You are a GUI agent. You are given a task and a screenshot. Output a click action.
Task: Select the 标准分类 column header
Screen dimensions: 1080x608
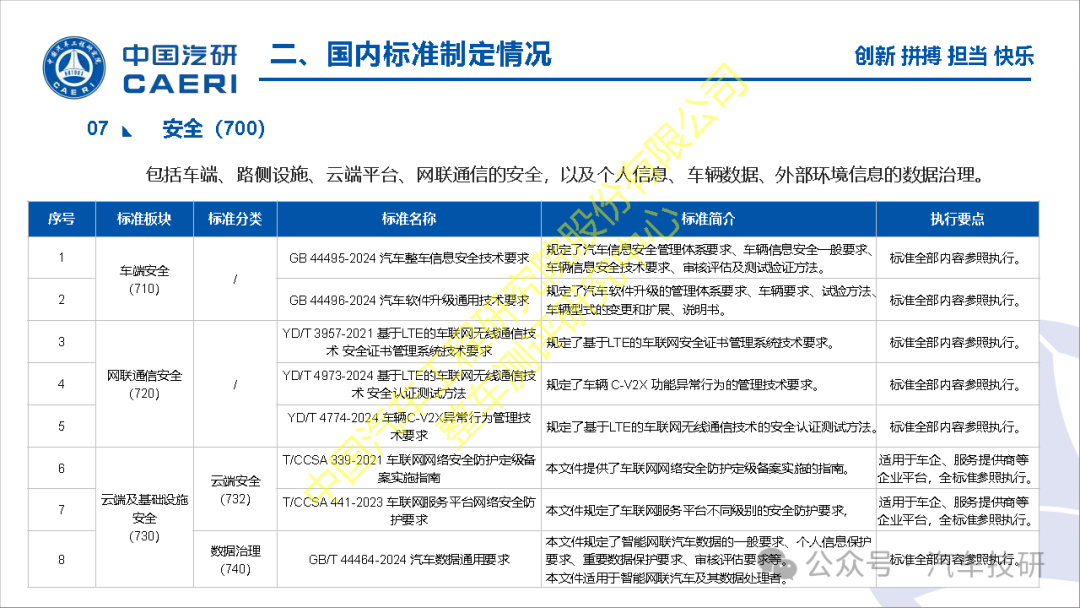click(235, 219)
